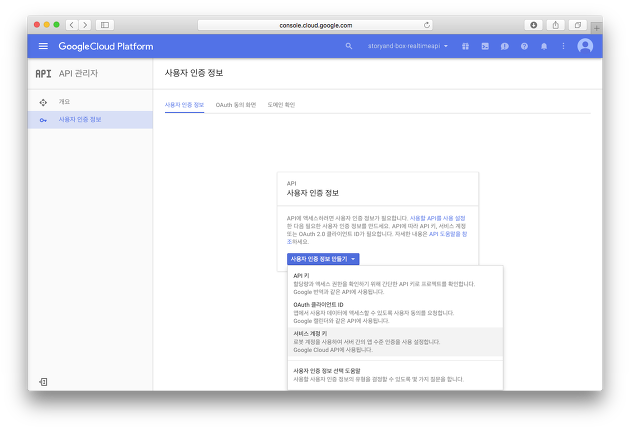
Task: Show notifications bell icon
Action: tap(544, 46)
